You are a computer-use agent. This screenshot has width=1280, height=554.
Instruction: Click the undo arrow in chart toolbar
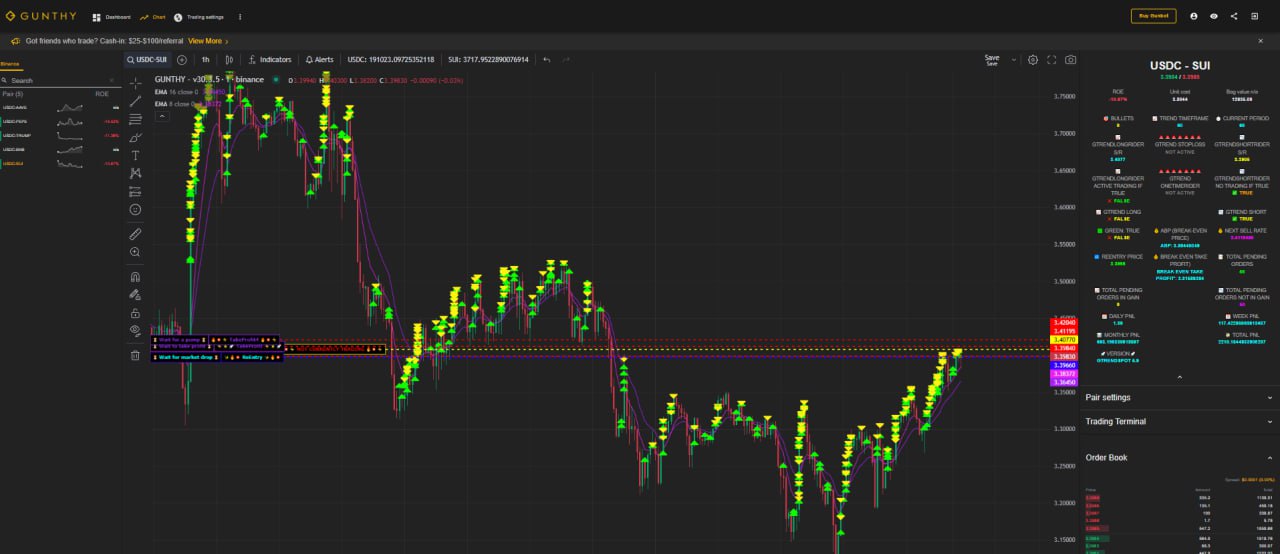546,59
